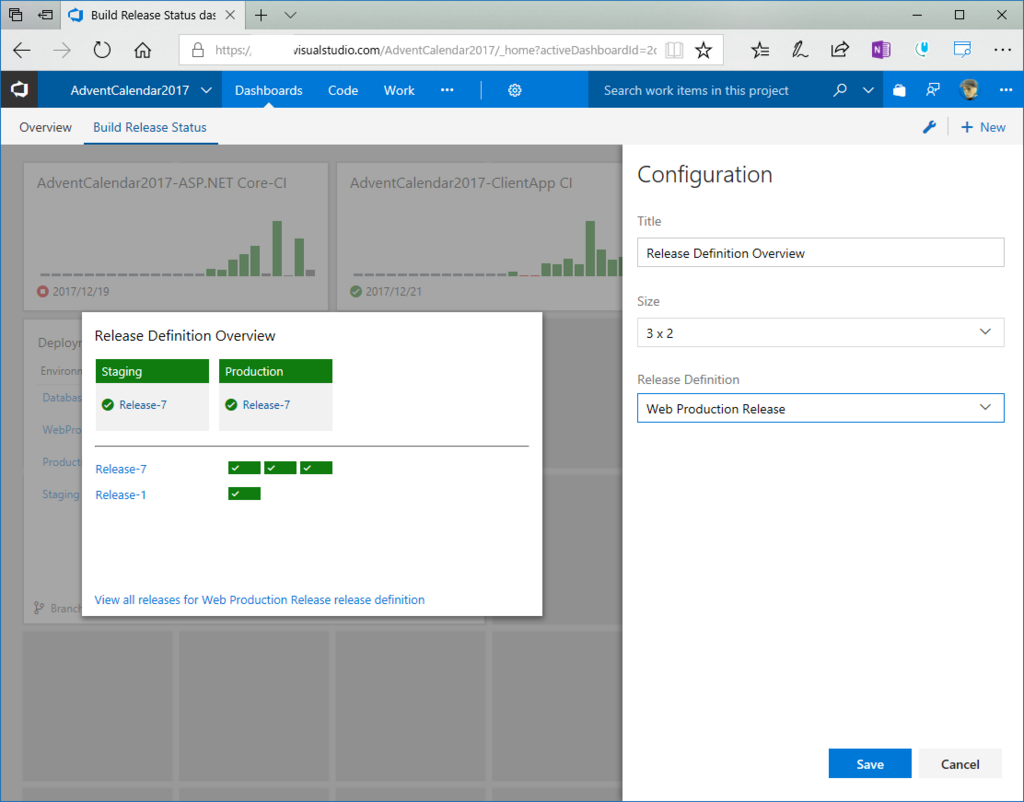Open the Work hub
The image size is (1024, 802).
399,90
